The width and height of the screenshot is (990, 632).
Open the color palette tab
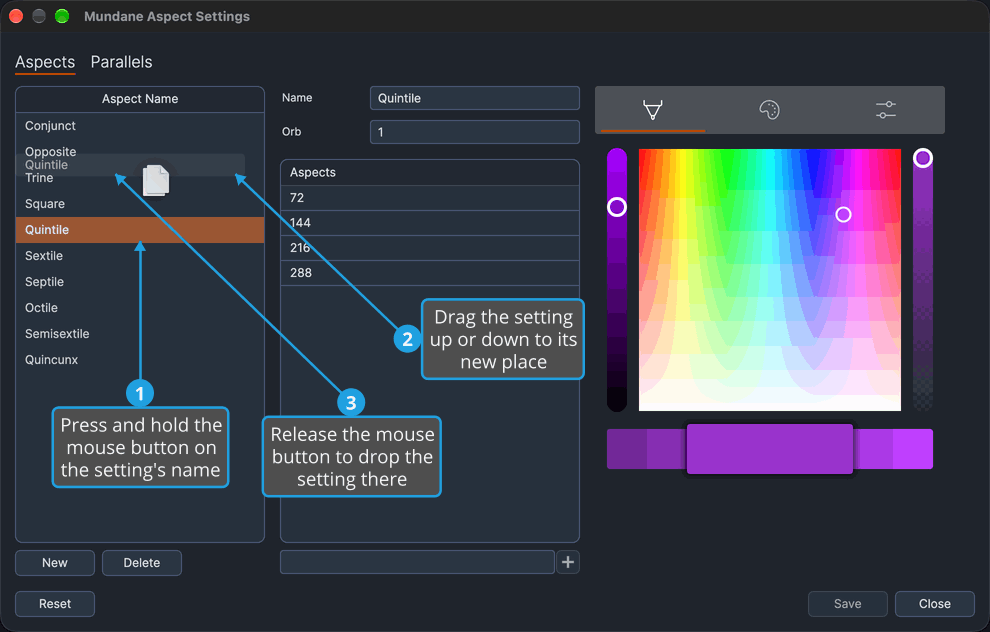[769, 110]
